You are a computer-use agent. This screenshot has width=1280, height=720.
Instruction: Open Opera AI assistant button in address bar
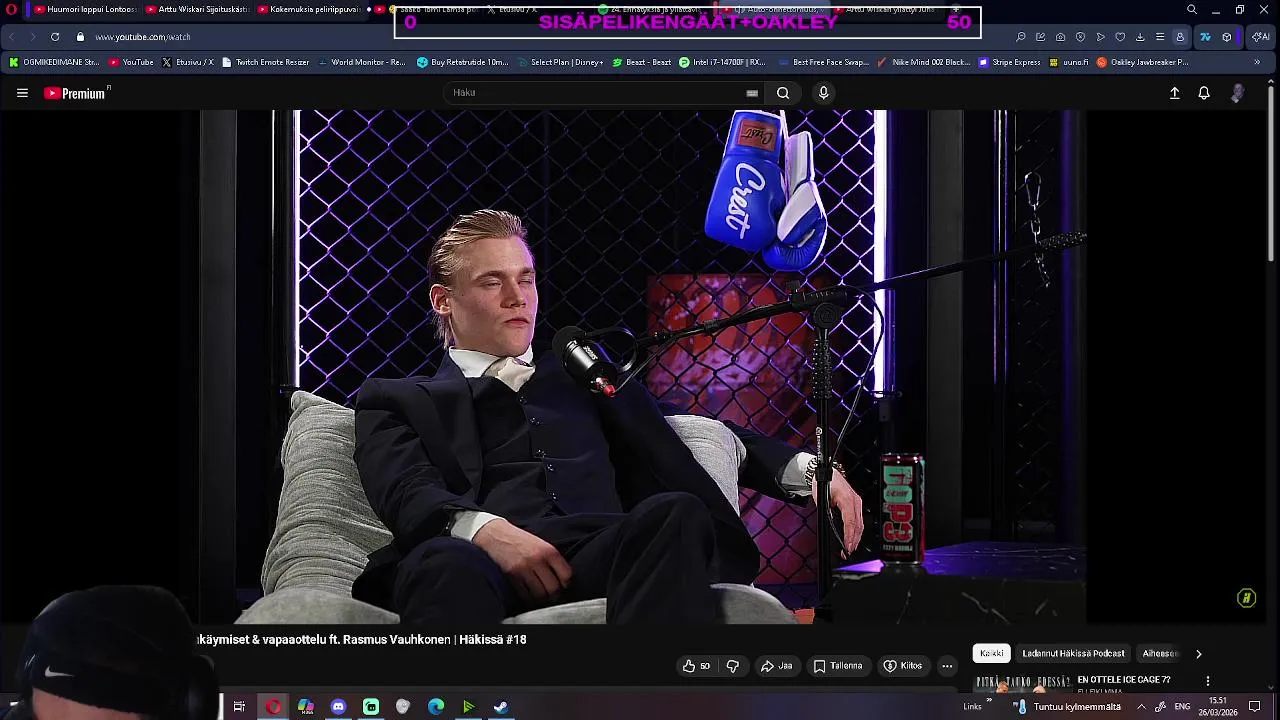1260,37
